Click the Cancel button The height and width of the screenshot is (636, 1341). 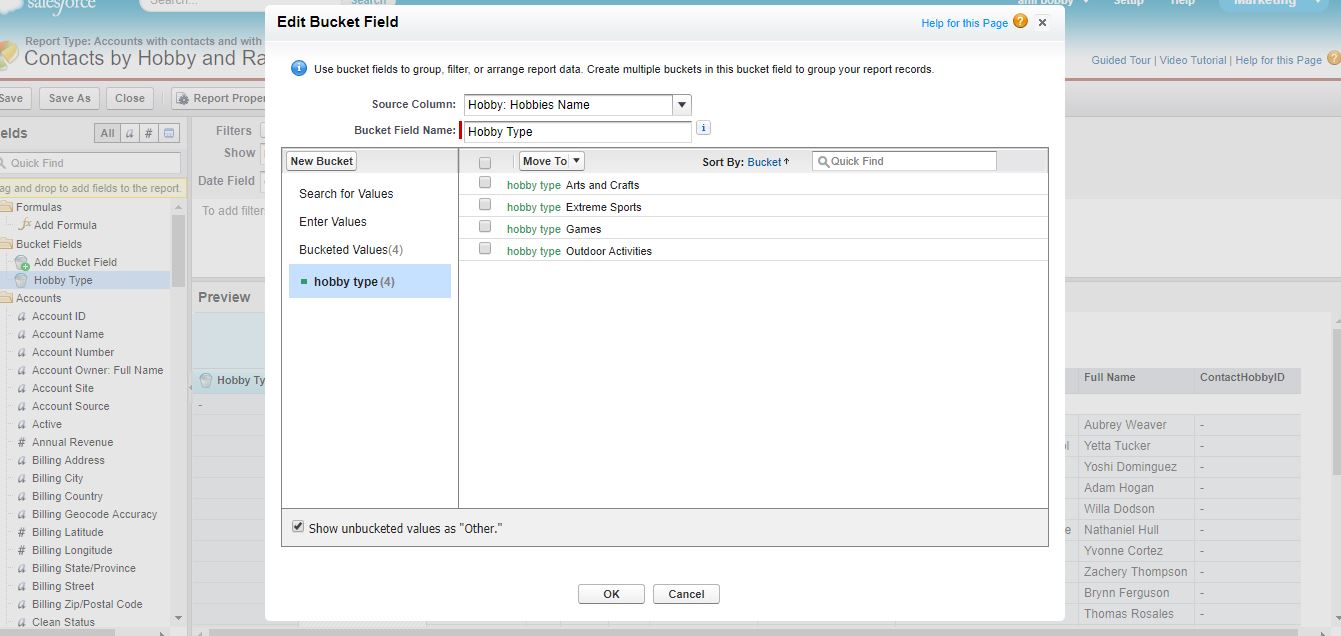(686, 594)
